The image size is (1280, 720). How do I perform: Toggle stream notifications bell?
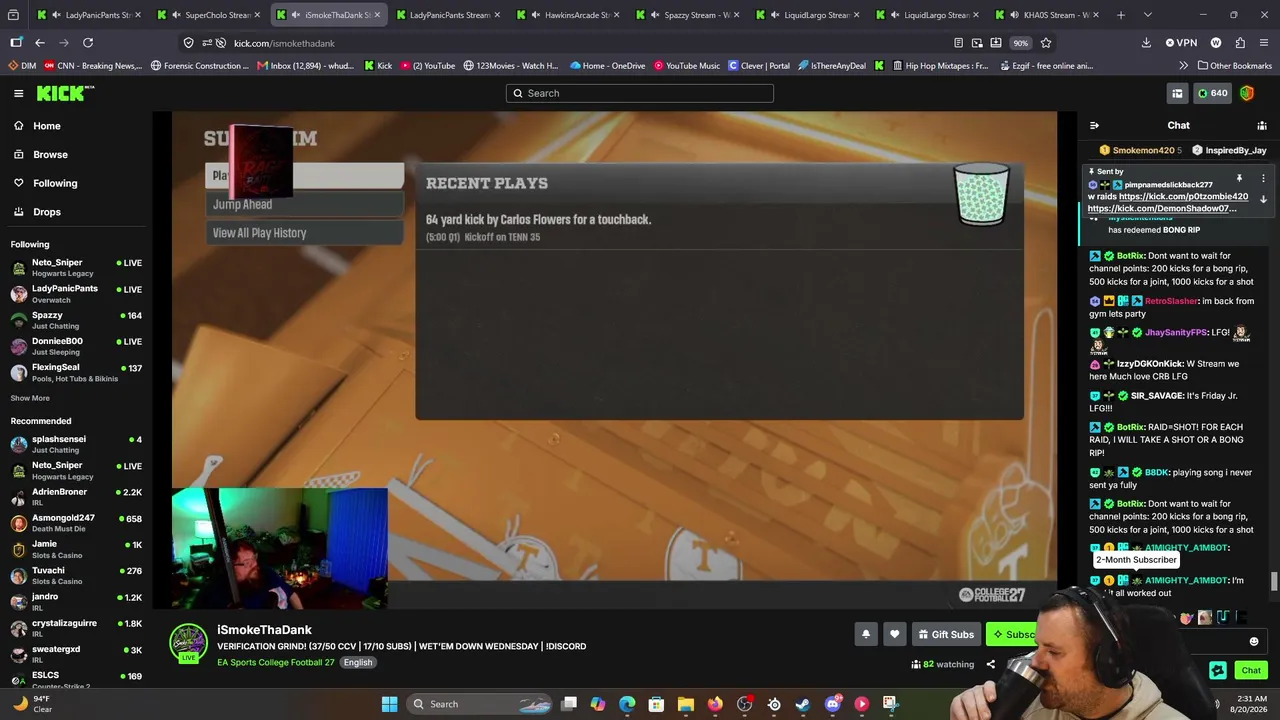click(x=866, y=635)
